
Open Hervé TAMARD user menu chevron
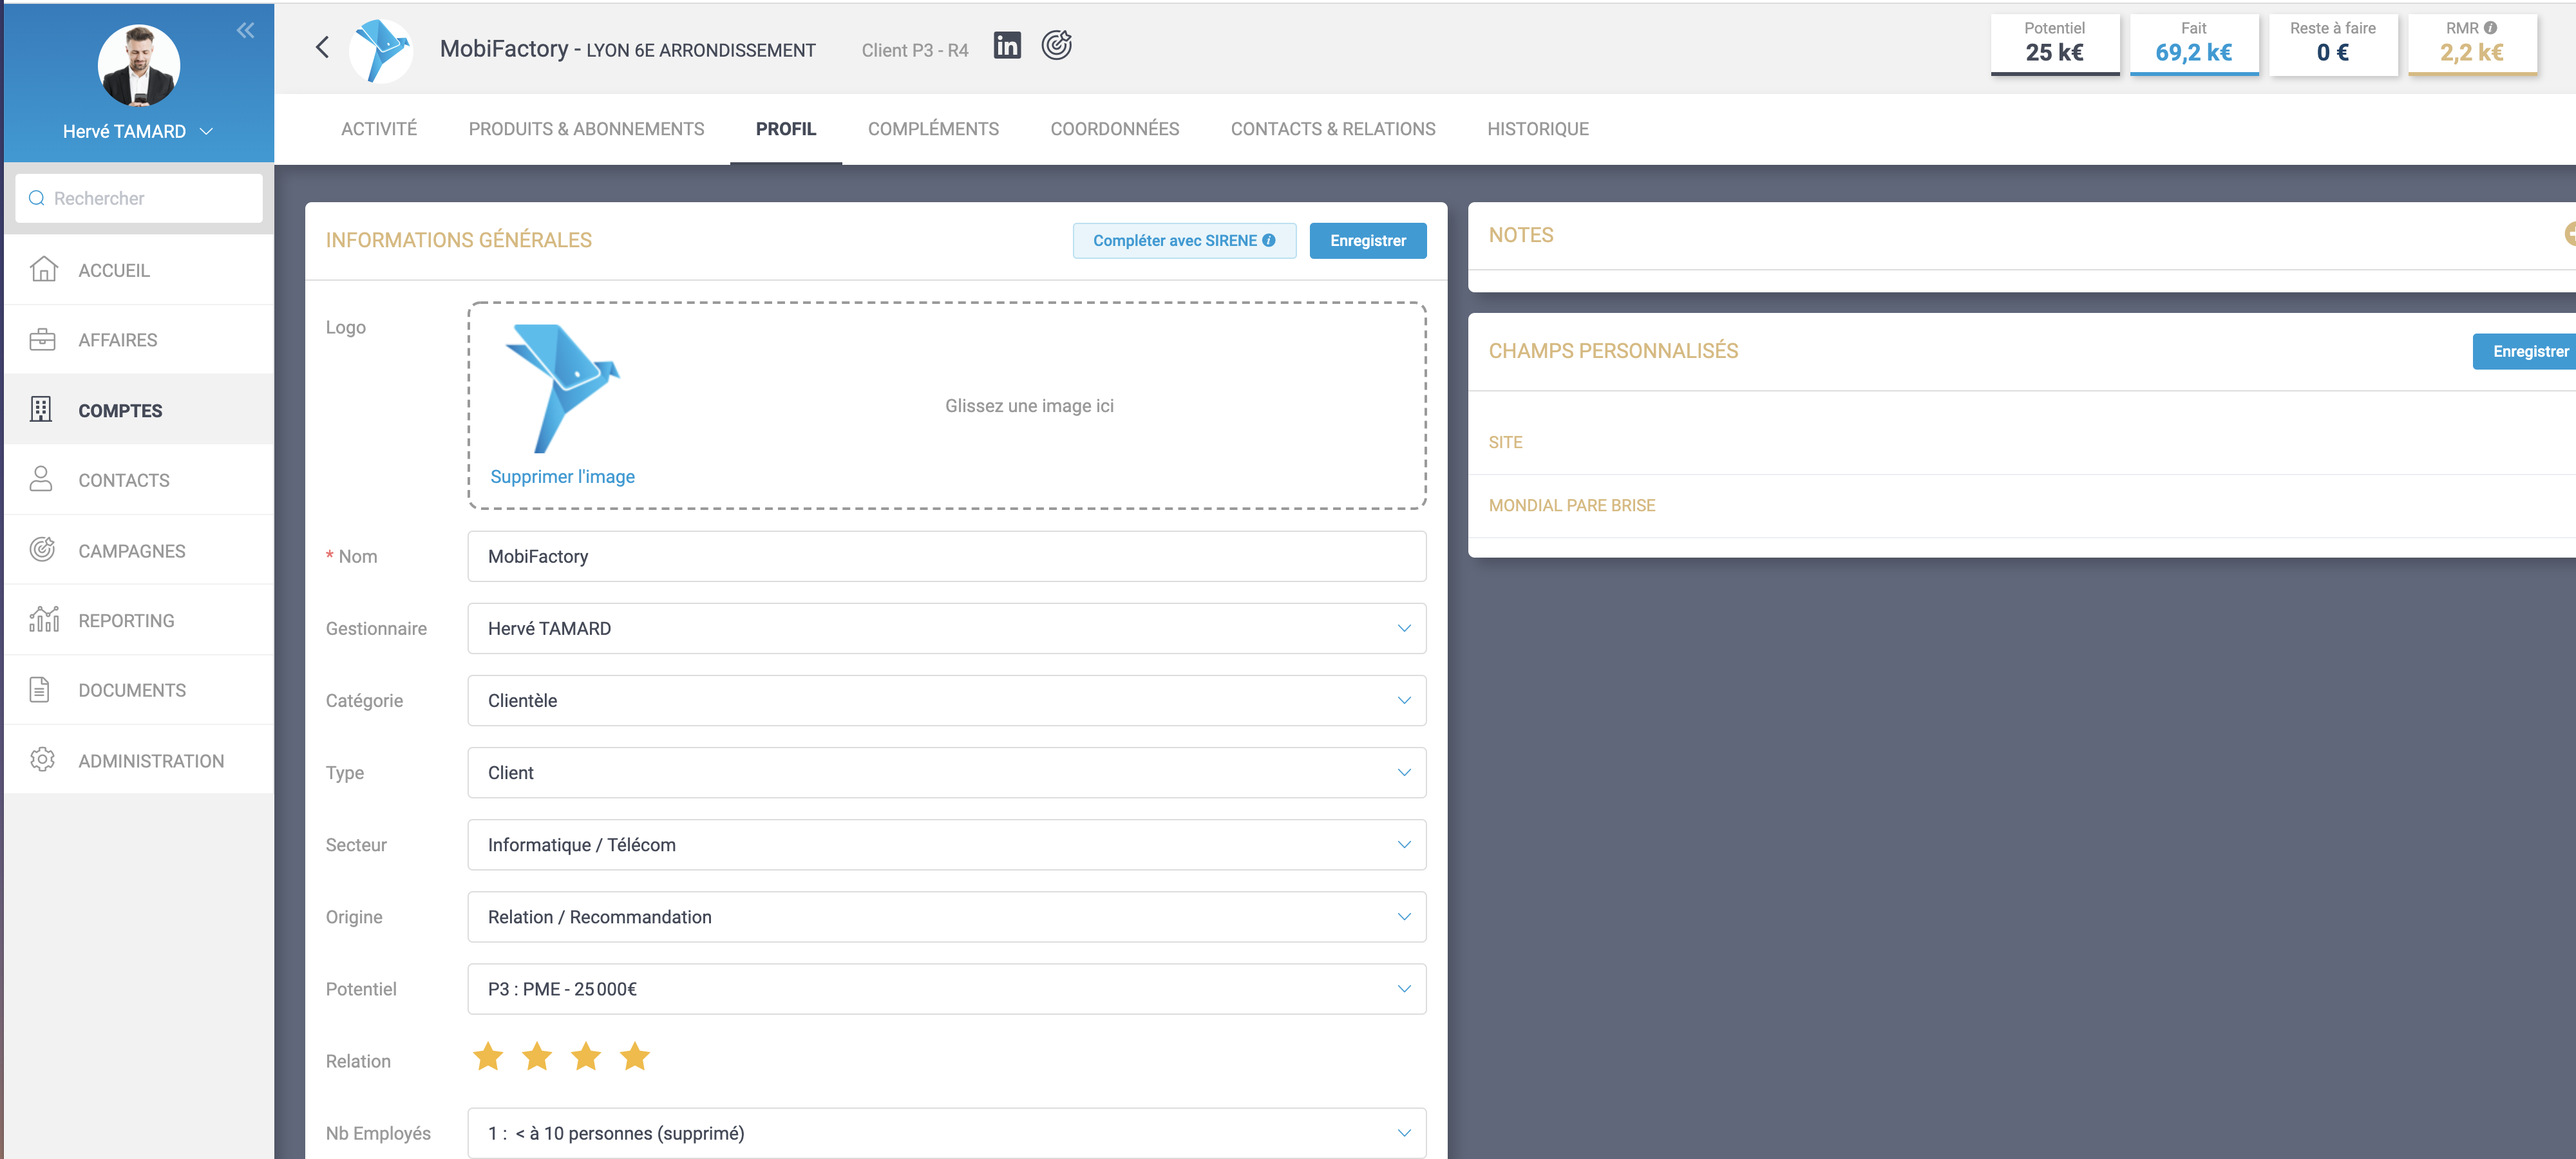click(207, 131)
